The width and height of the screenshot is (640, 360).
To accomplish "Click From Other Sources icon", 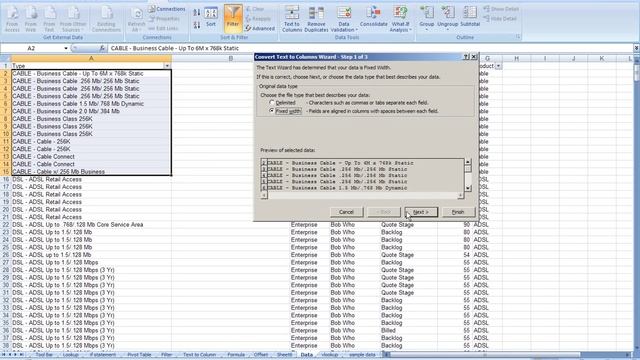I will click(73, 19).
